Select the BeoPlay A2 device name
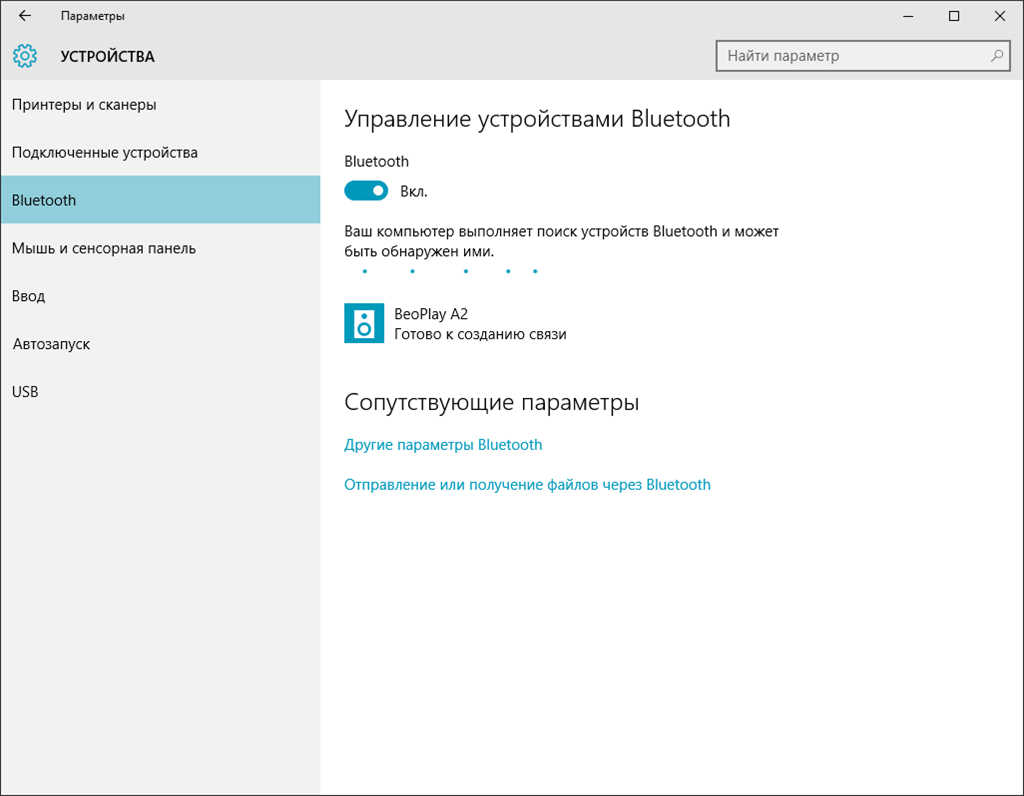 (x=431, y=314)
